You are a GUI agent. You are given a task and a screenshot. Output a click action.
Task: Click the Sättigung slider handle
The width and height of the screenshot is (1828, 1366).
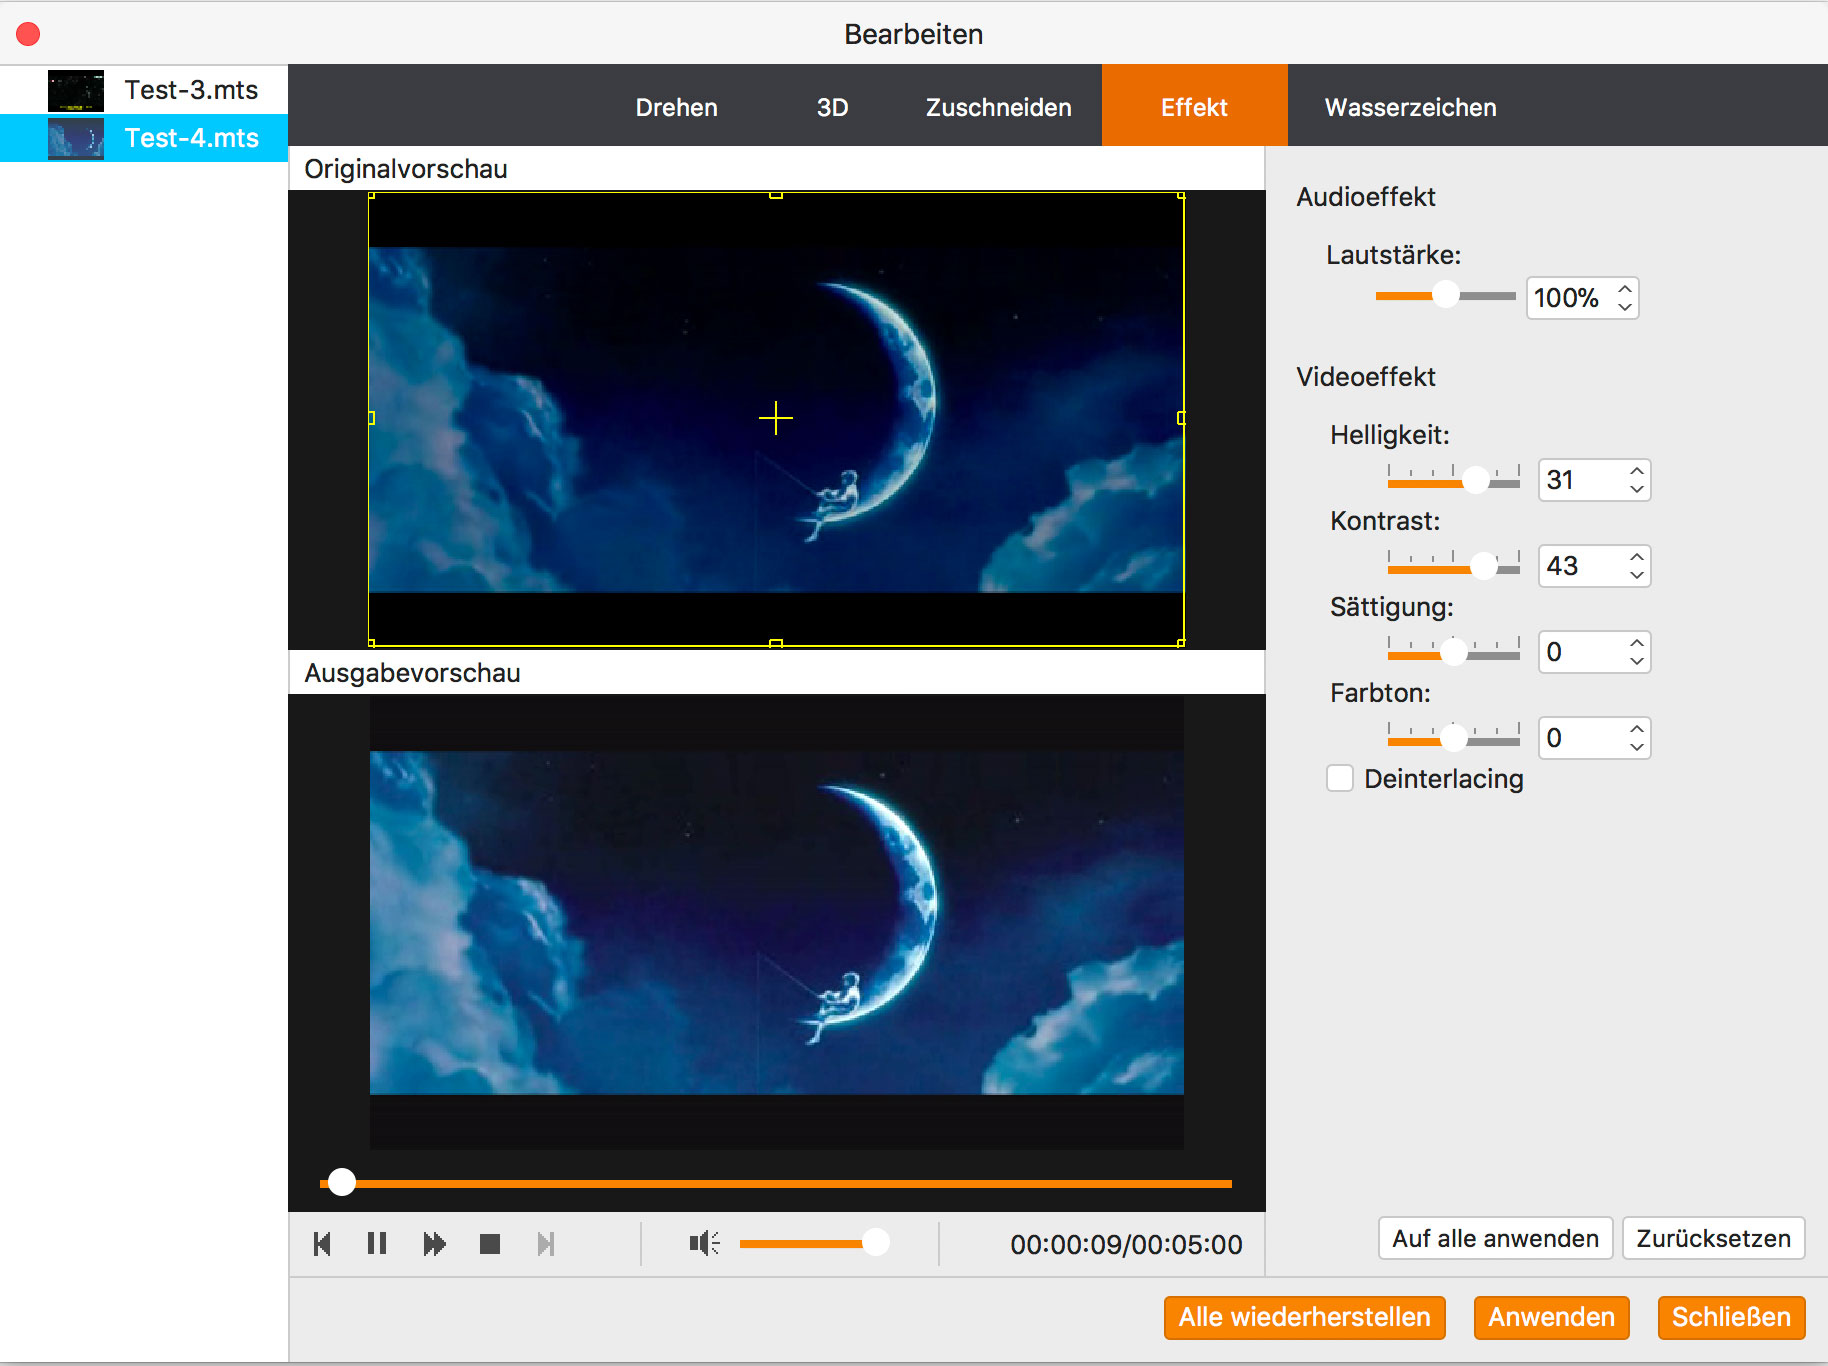[x=1454, y=653]
